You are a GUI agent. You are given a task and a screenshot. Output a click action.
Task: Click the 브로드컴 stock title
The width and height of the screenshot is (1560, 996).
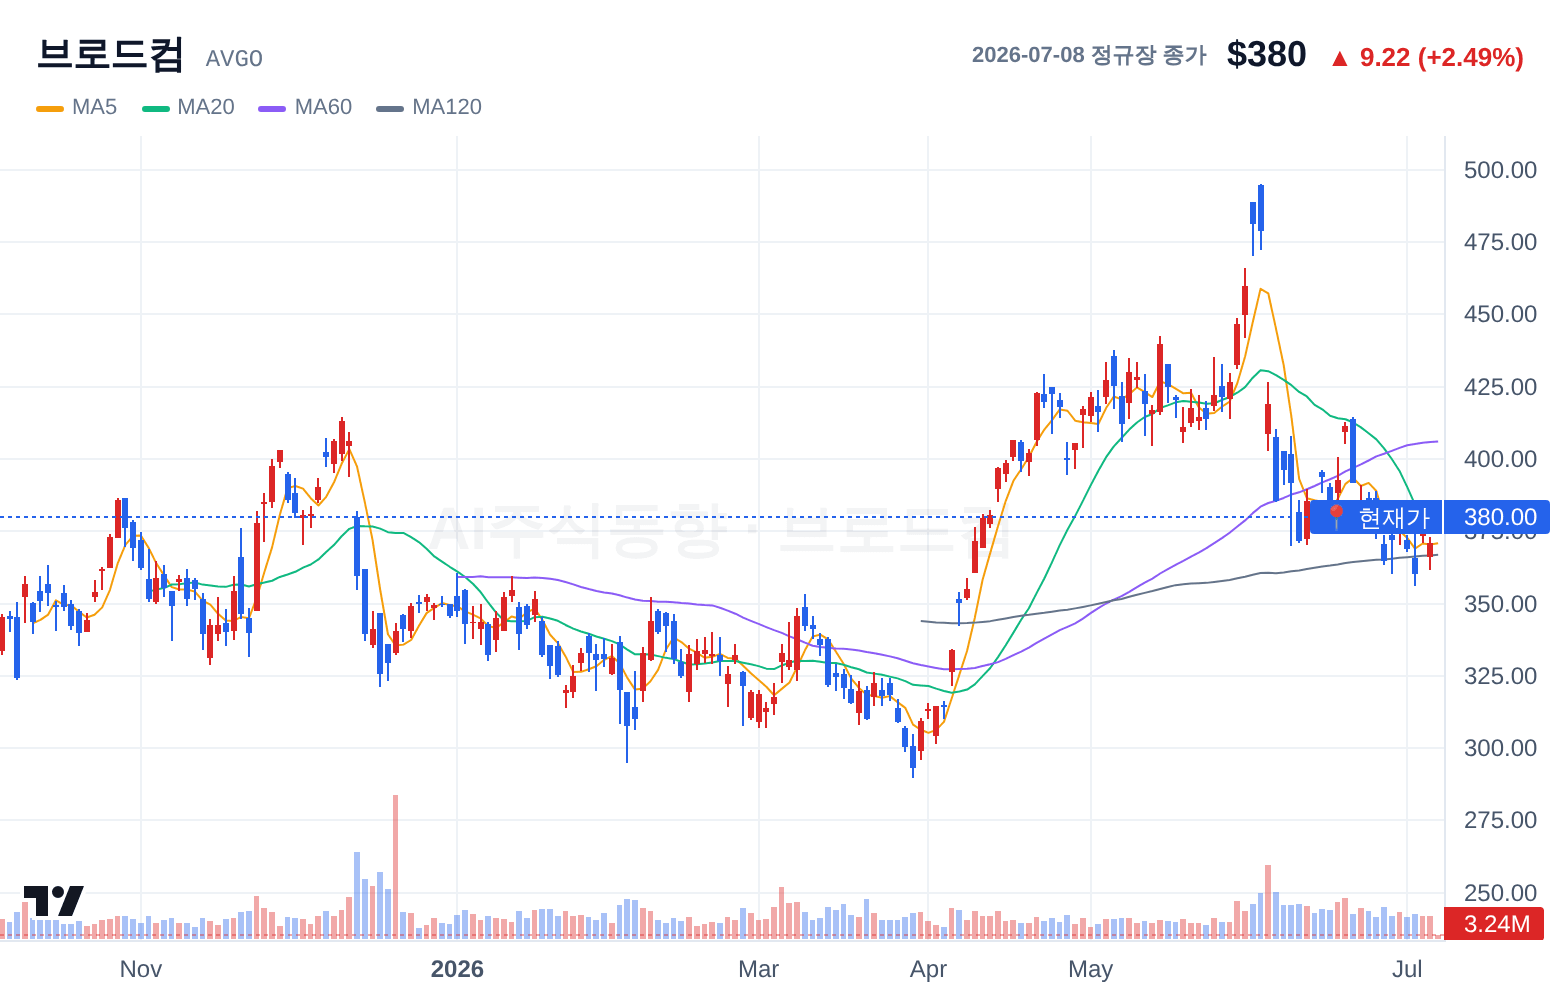point(110,54)
